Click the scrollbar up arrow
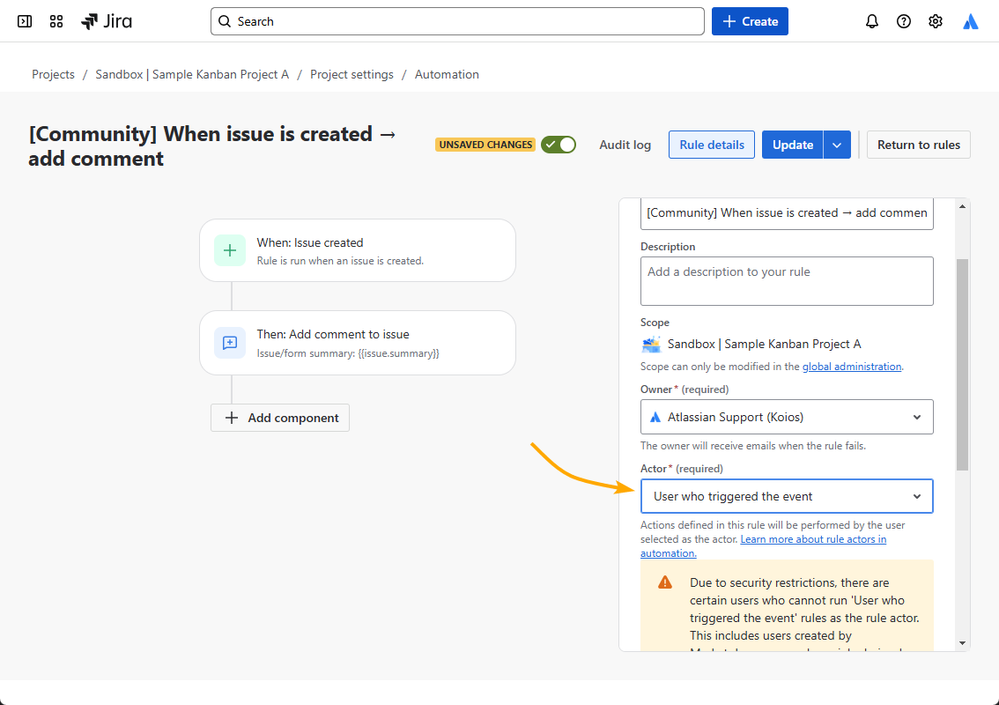999x705 pixels. point(962,206)
